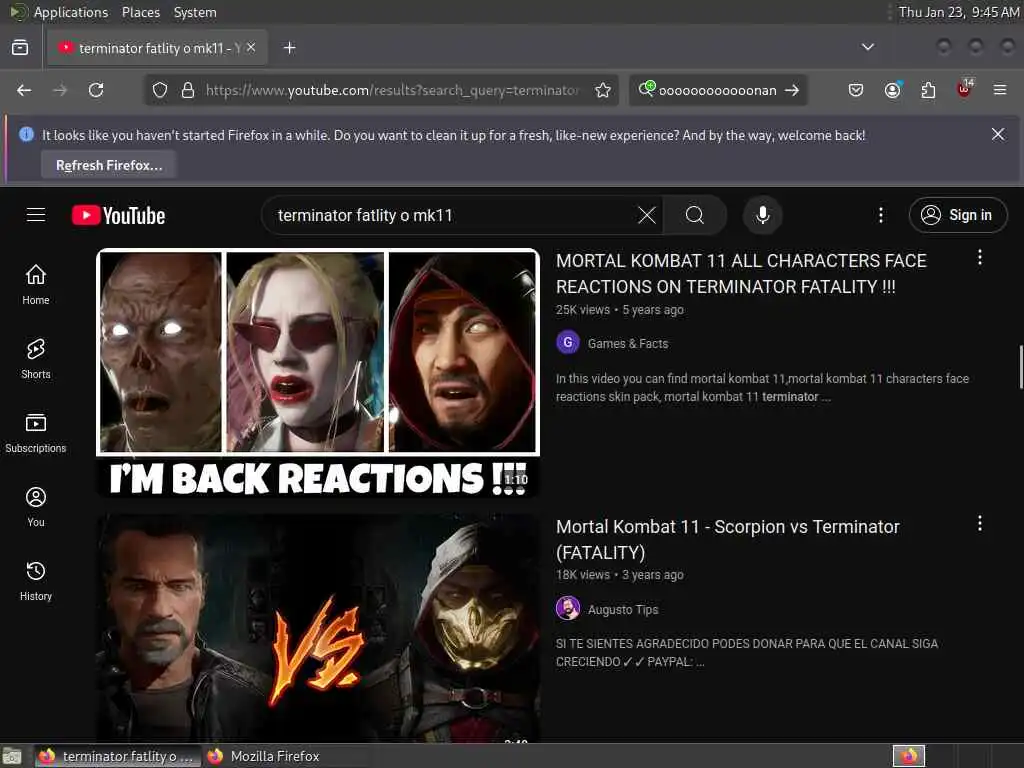The width and height of the screenshot is (1024, 768).
Task: Open uBlock Origin extension icon
Action: 964,89
